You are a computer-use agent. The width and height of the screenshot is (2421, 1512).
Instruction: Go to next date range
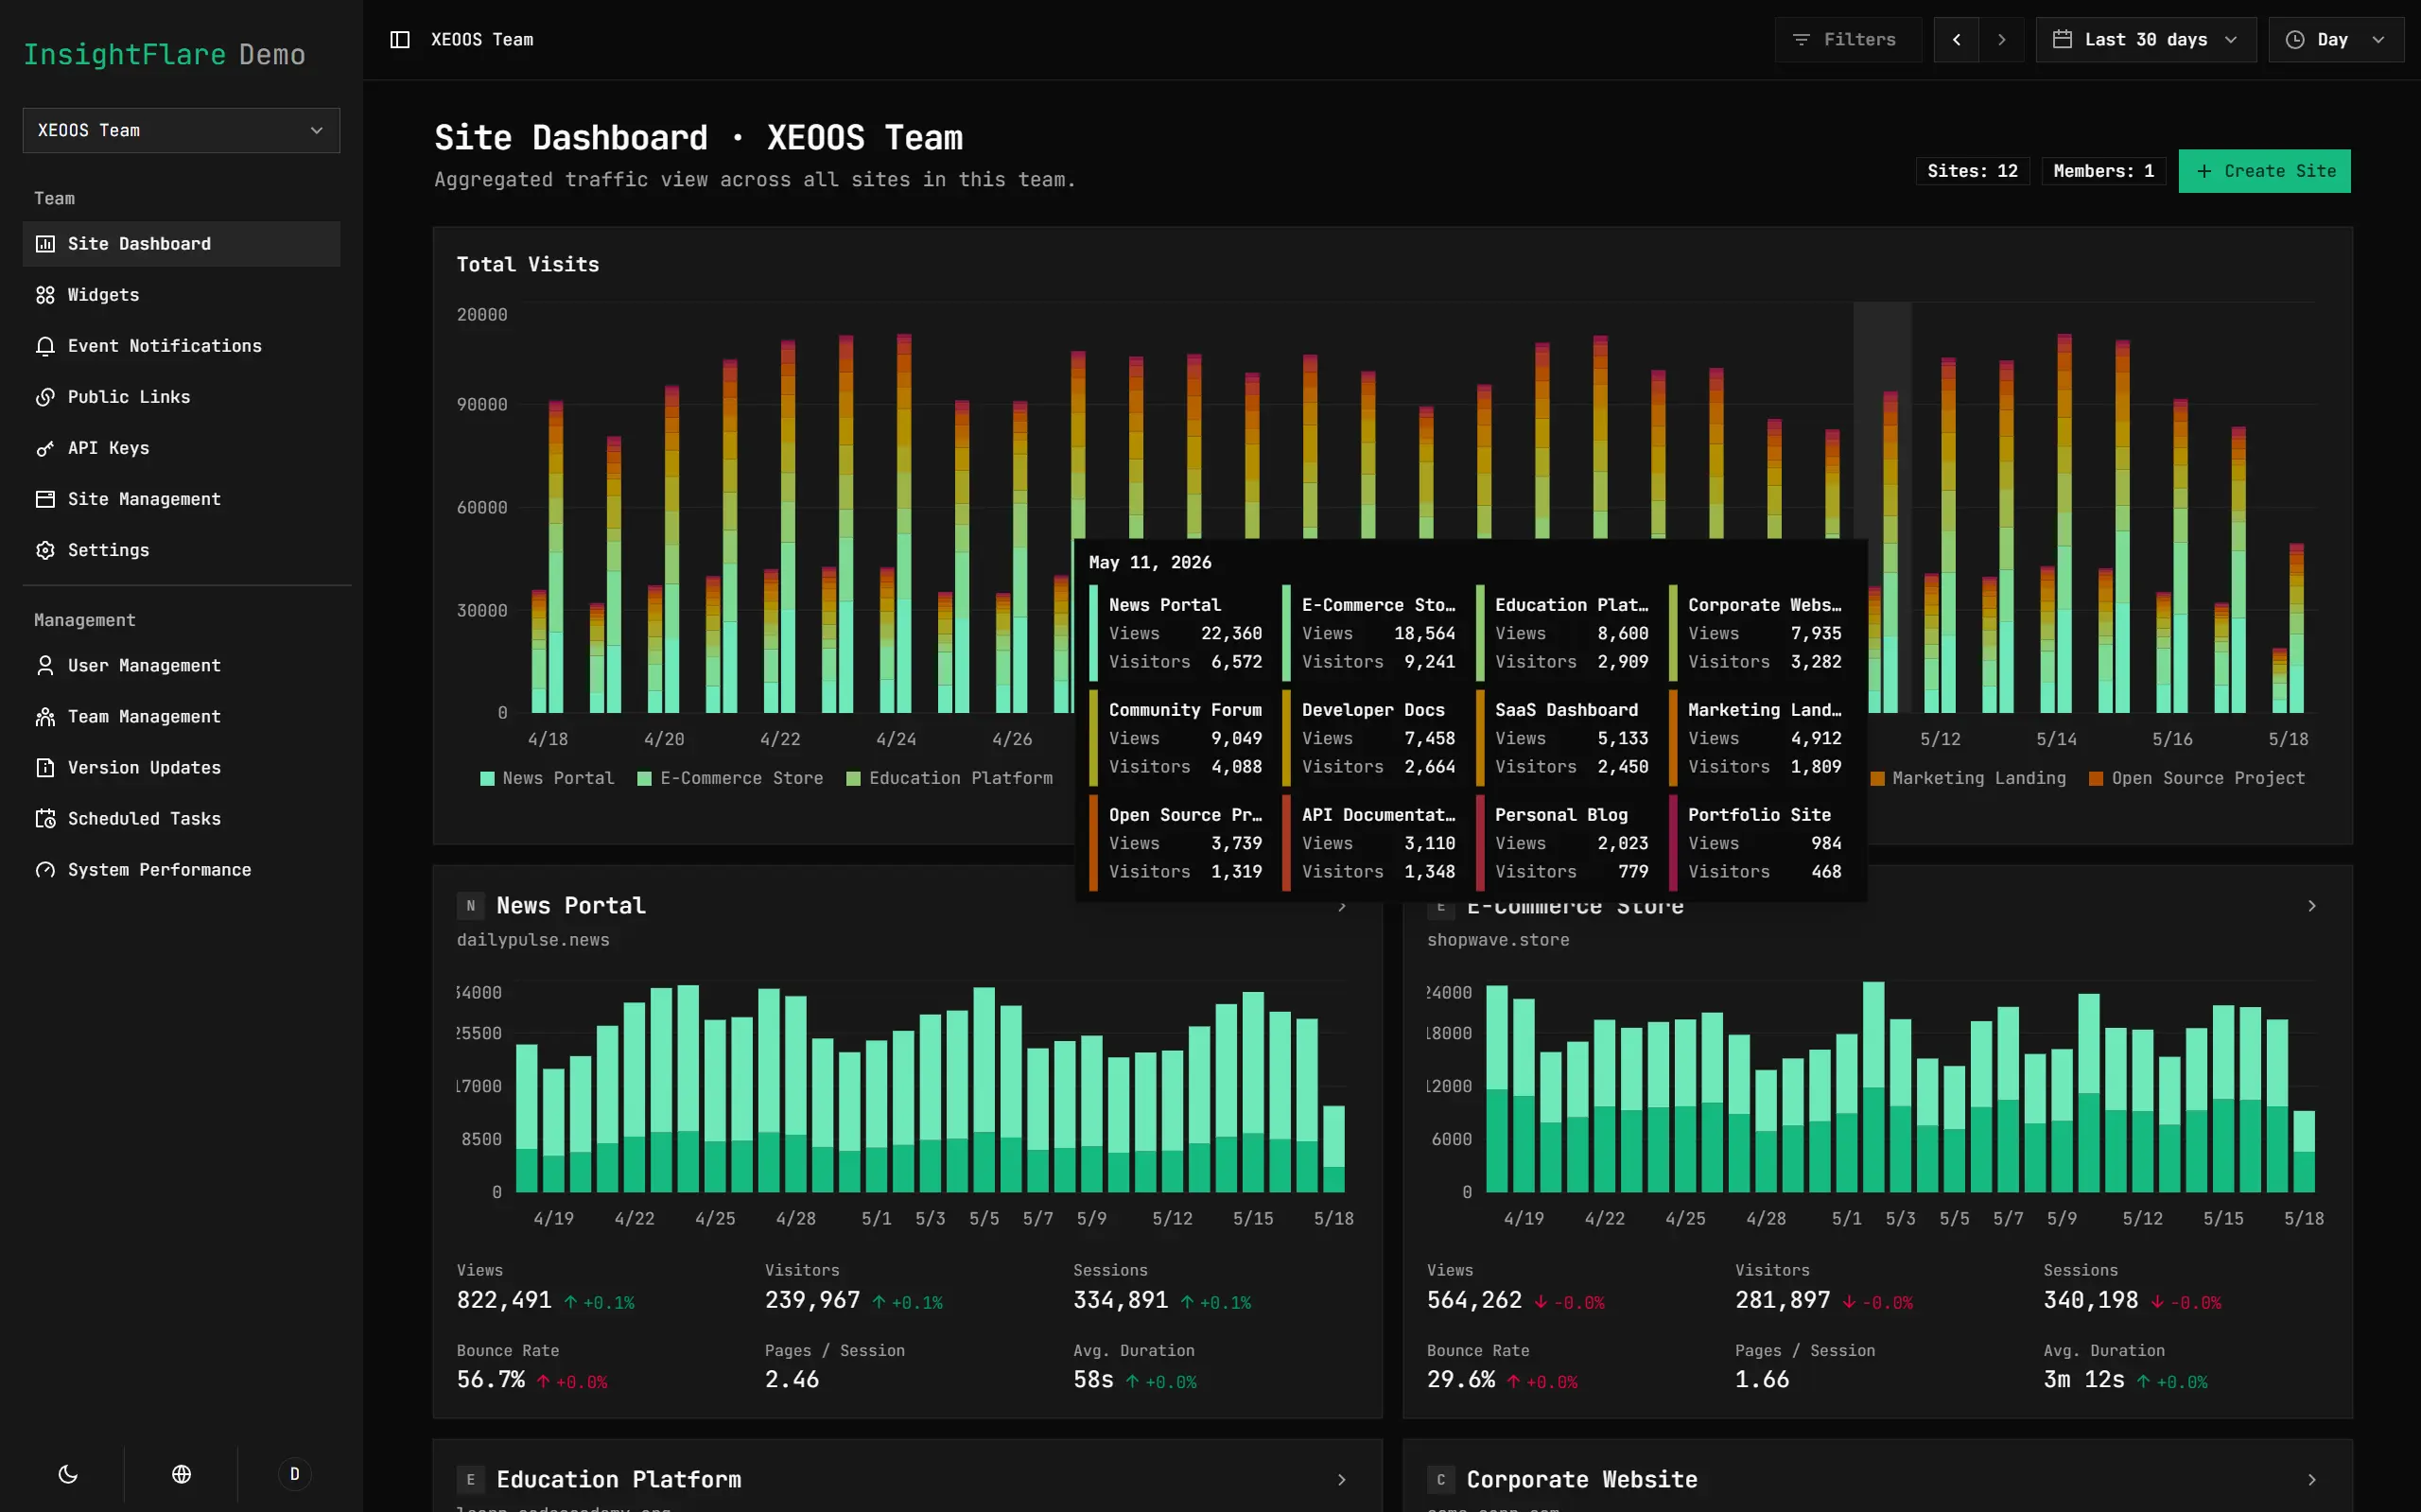tap(2001, 39)
